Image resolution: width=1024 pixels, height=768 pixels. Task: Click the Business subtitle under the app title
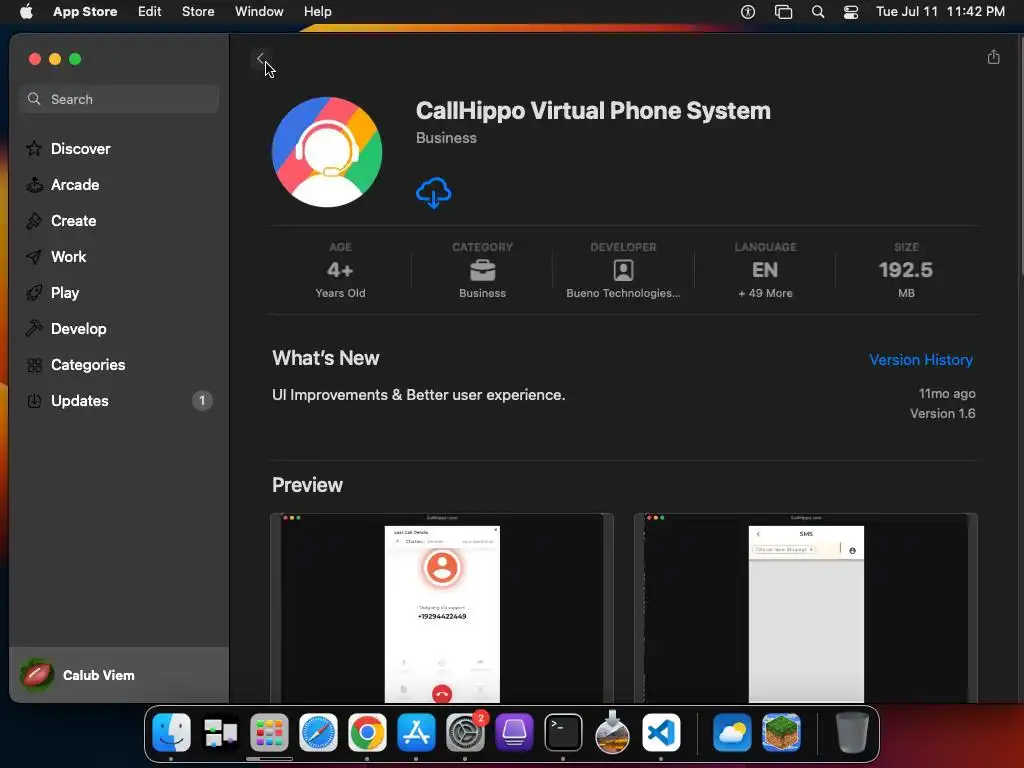point(446,138)
